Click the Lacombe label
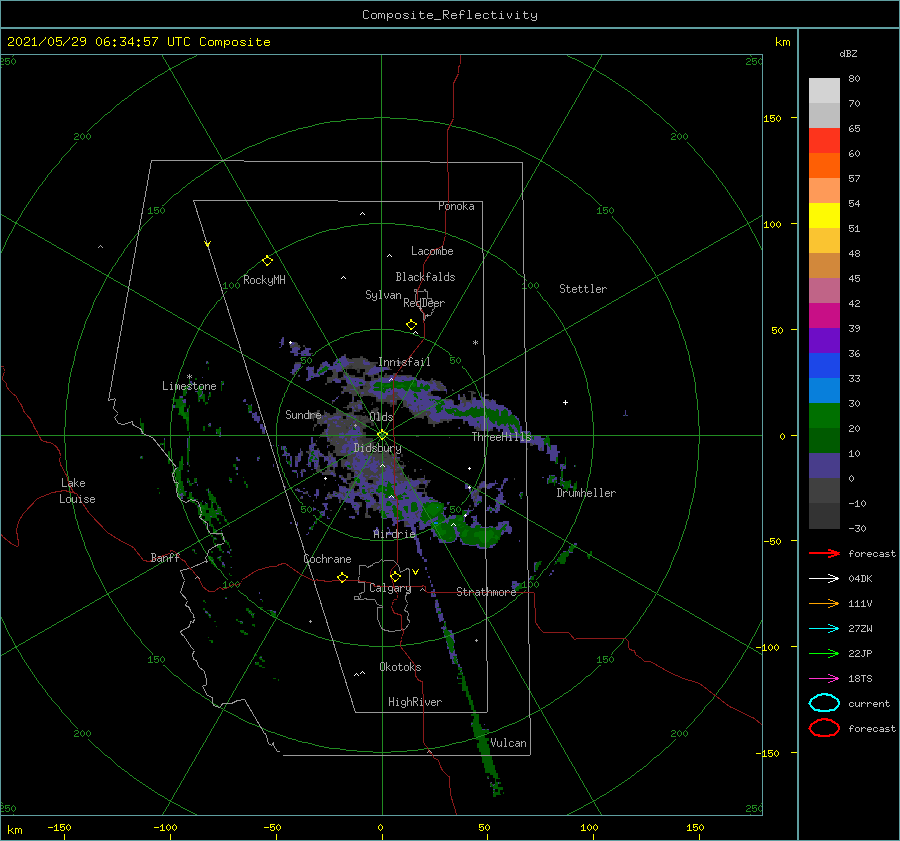This screenshot has width=900, height=841. pyautogui.click(x=432, y=251)
